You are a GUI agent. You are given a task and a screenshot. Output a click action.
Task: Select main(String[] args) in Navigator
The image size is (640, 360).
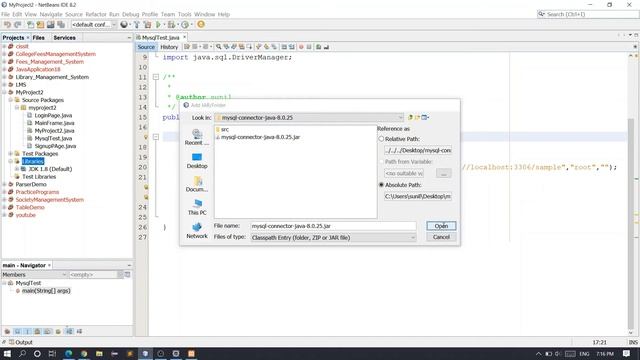point(46,291)
